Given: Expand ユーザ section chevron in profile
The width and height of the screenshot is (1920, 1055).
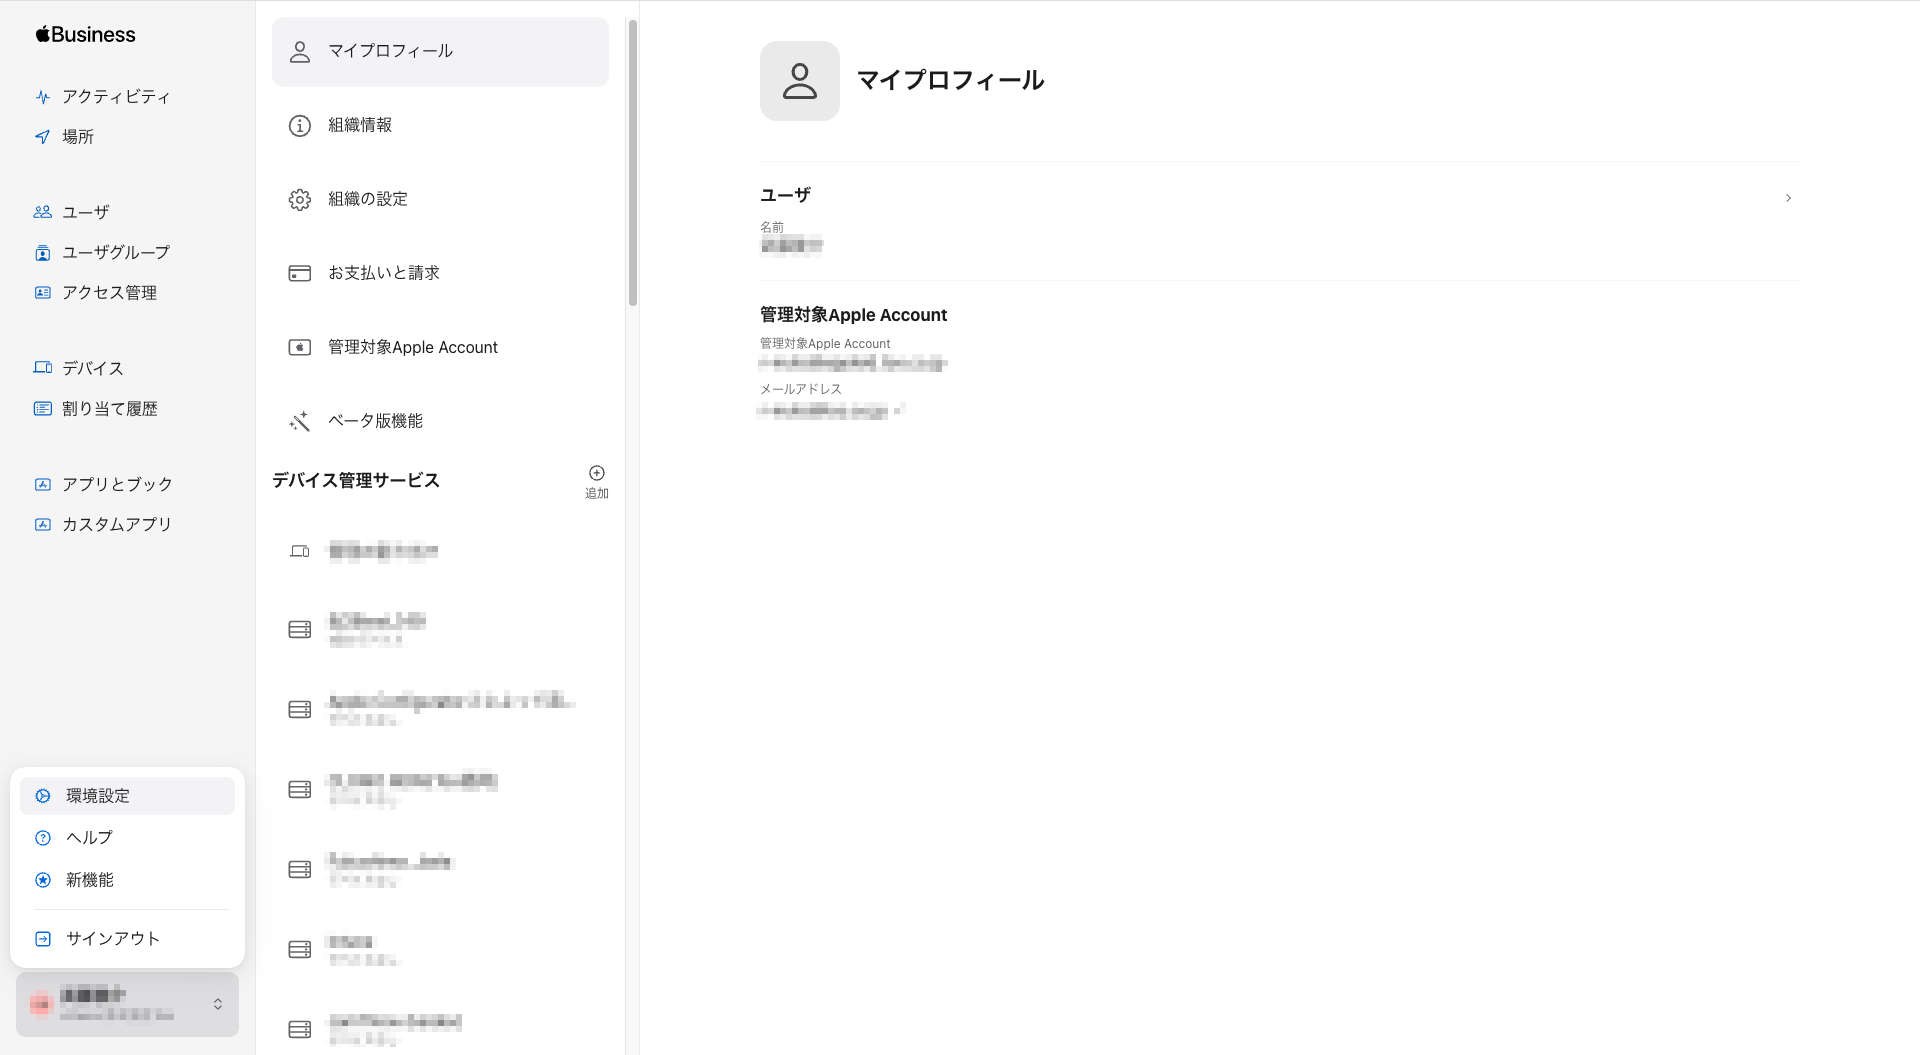Looking at the screenshot, I should coord(1788,198).
